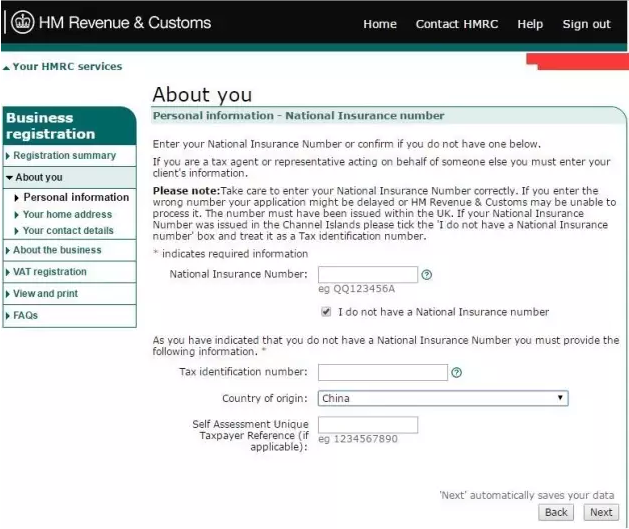Screen dimensions: 629x529
Task: Click help icon next to Tax identification number
Action: pos(457,372)
